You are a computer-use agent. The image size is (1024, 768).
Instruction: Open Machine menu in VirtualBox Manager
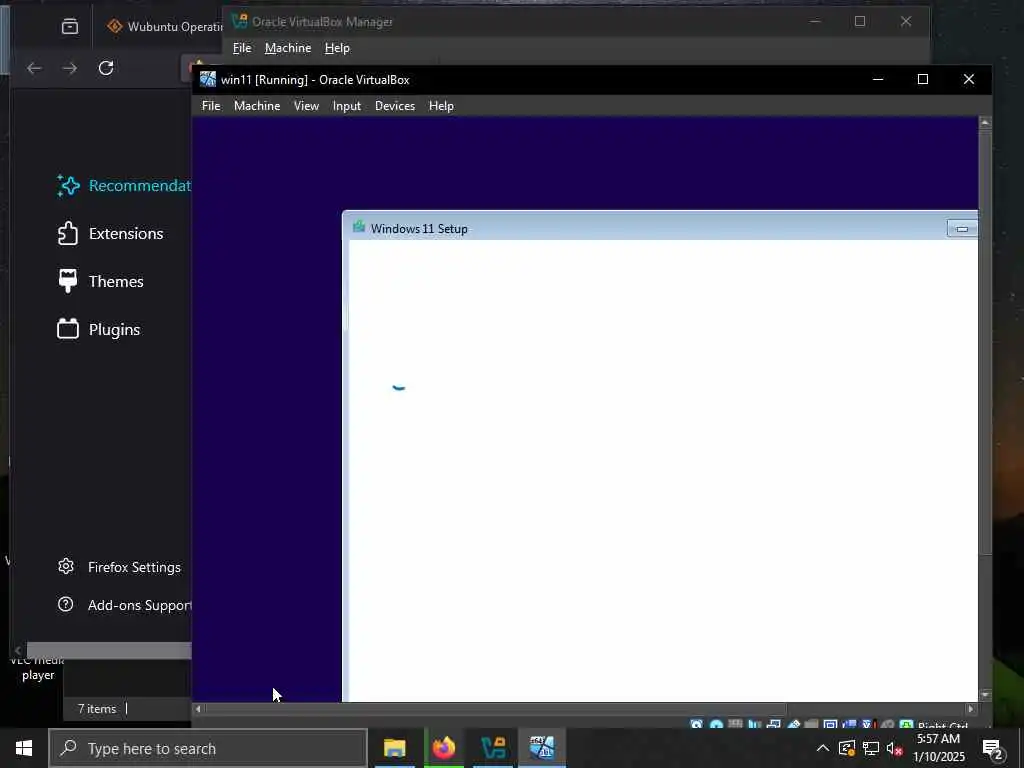pos(288,48)
